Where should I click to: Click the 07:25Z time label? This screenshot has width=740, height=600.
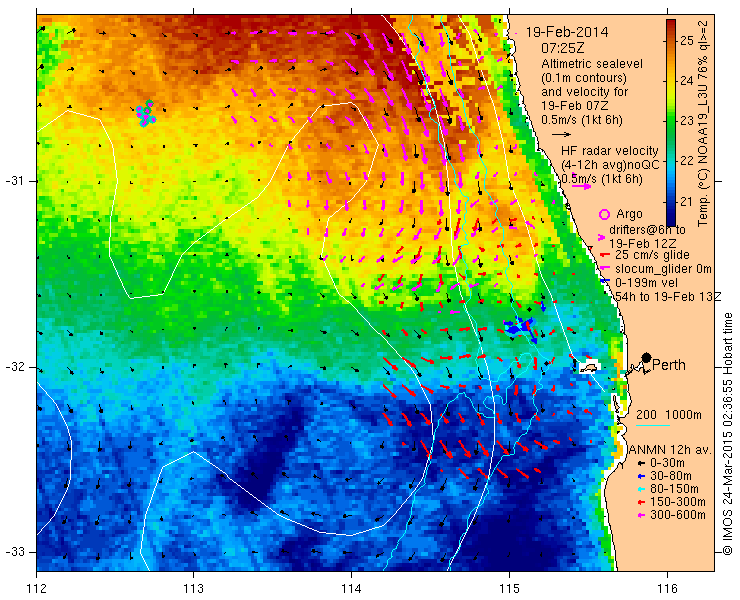click(x=563, y=48)
